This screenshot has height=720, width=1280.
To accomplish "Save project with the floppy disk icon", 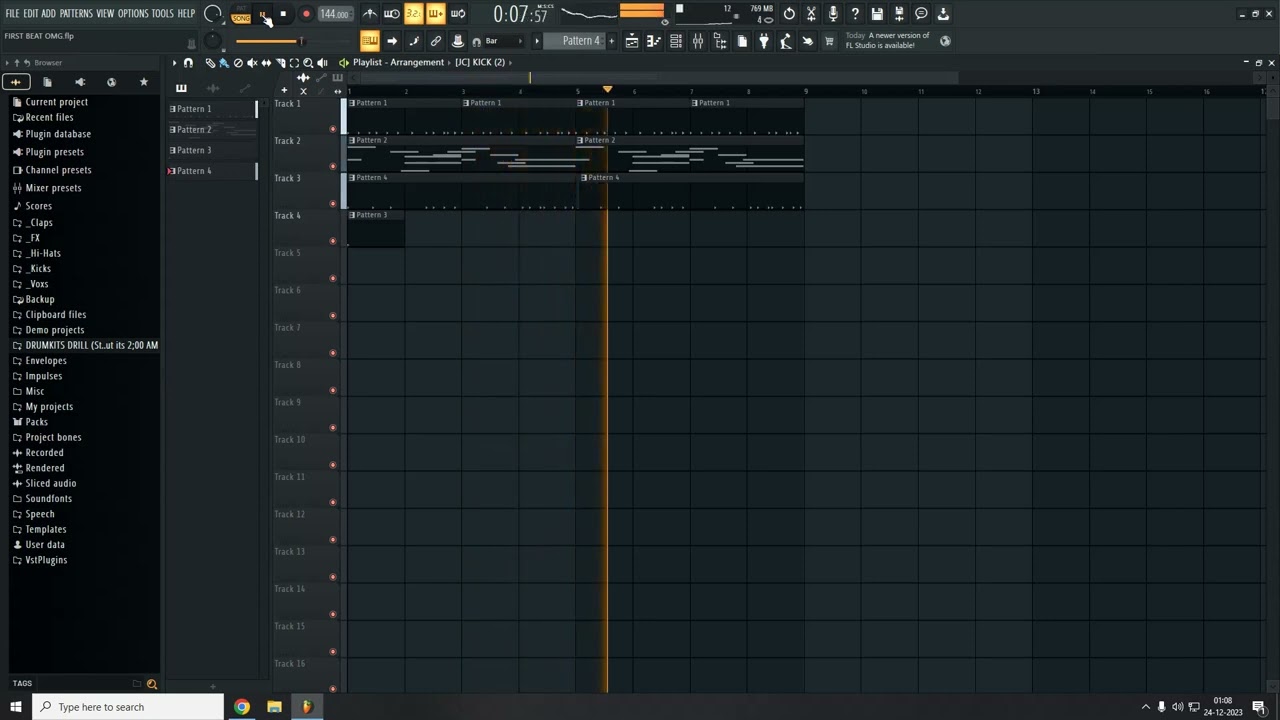I will click(x=877, y=14).
